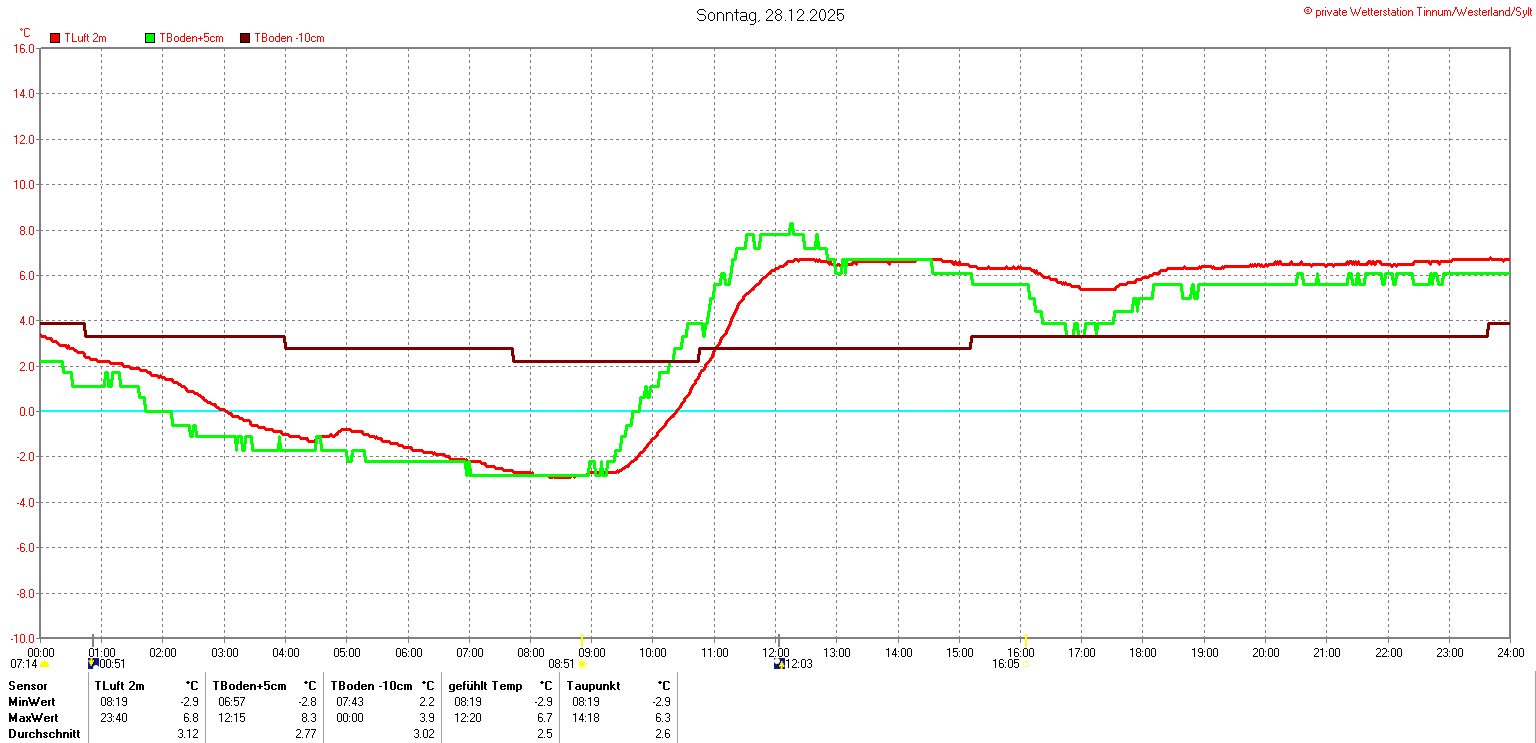Select the yellow sun icon at 08:51
This screenshot has width=1536, height=743.
(583, 664)
